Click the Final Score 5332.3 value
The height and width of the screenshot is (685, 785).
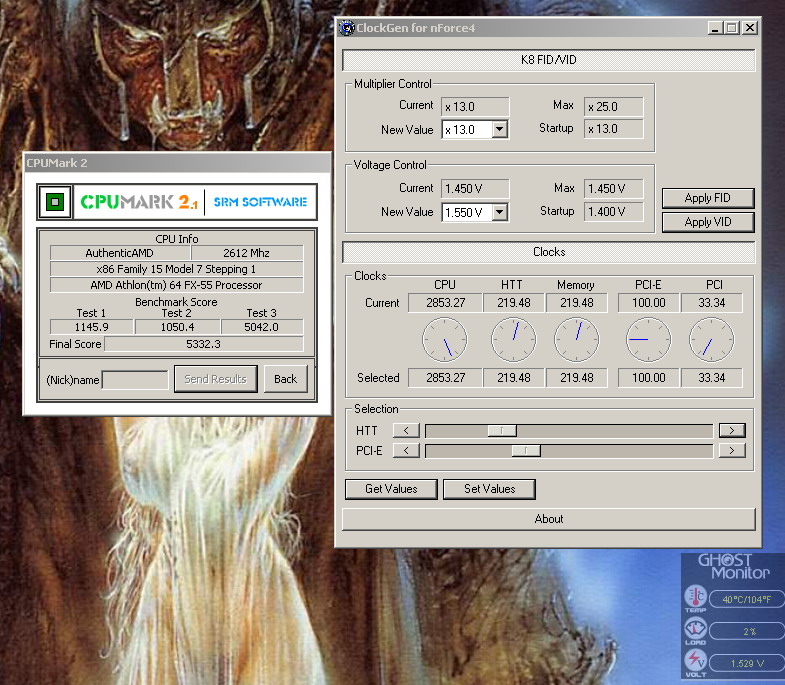[x=203, y=344]
